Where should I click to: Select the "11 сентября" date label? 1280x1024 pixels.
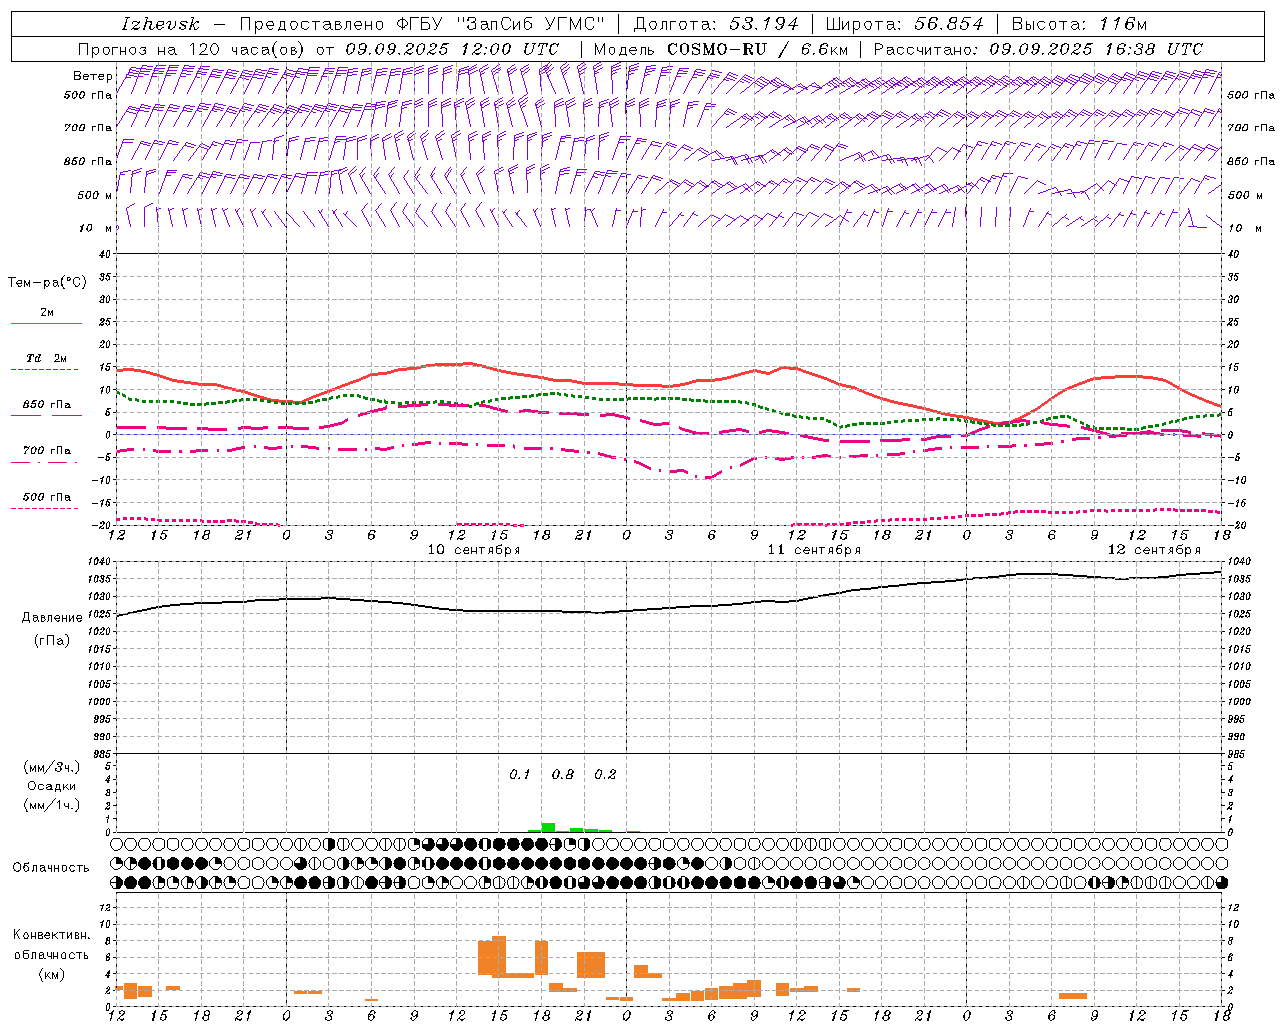click(814, 550)
